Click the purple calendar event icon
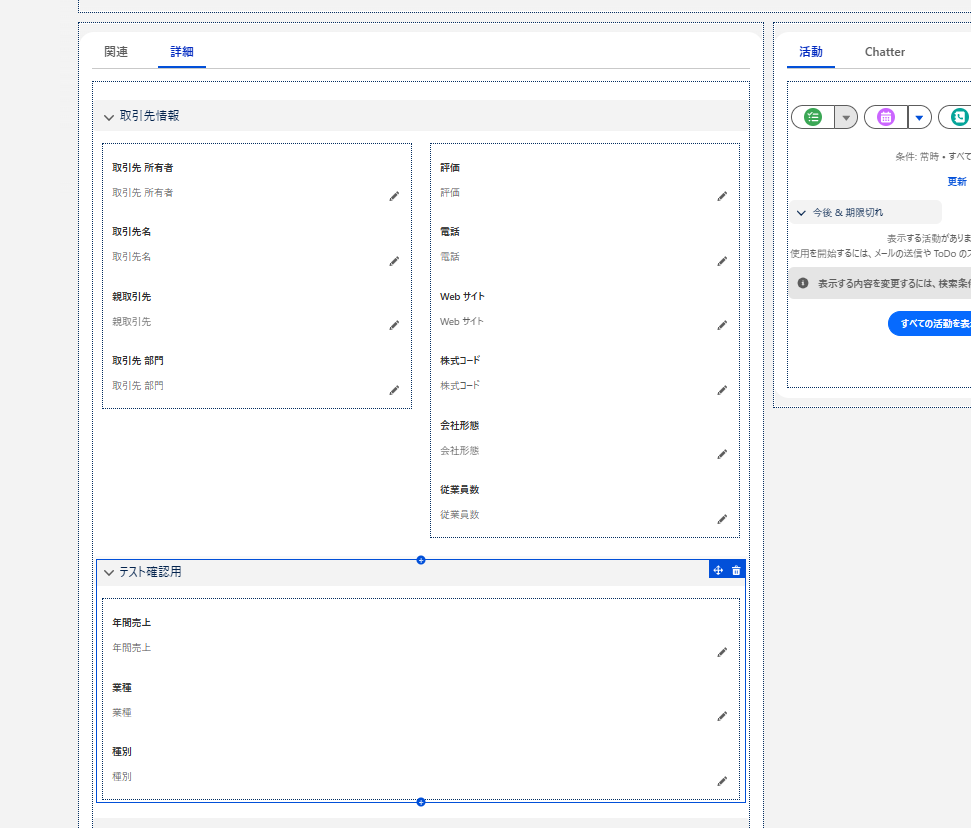 point(886,117)
